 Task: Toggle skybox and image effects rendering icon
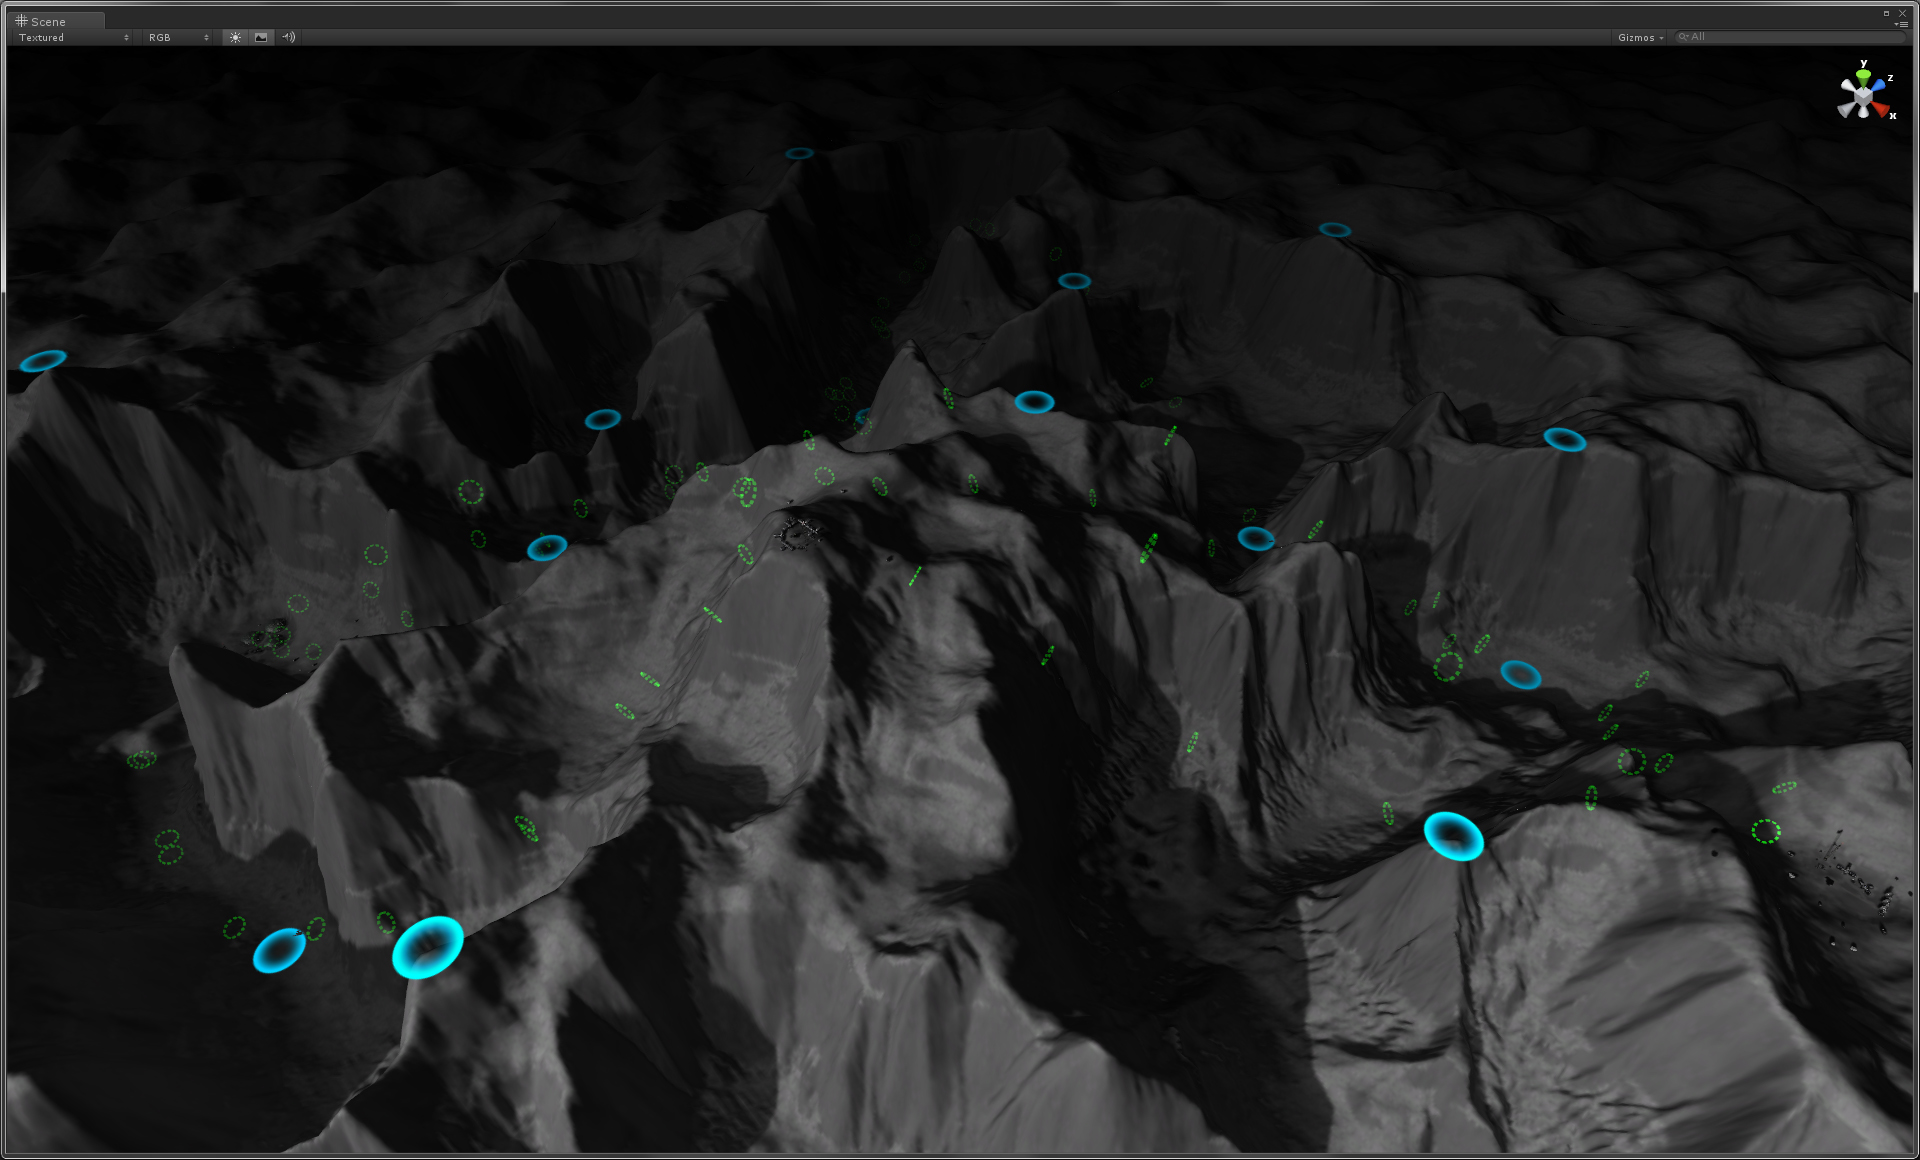(x=261, y=37)
